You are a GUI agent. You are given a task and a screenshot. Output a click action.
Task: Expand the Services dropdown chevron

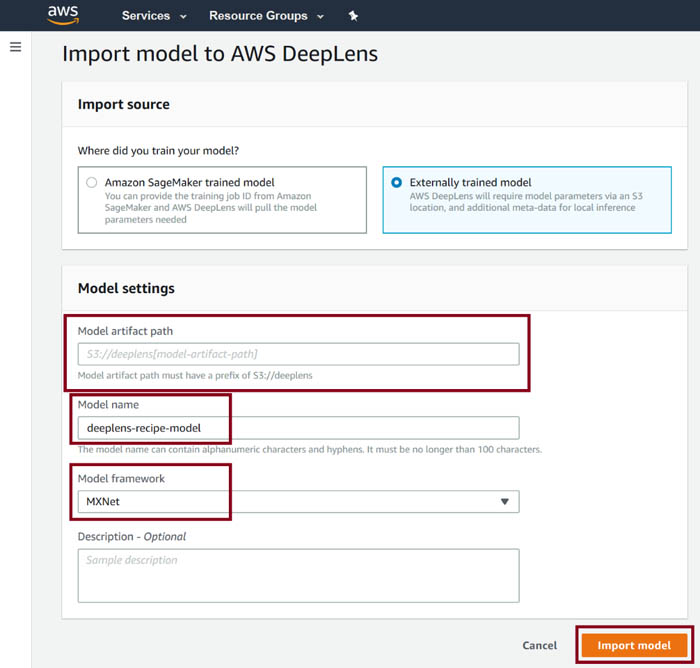tap(183, 17)
